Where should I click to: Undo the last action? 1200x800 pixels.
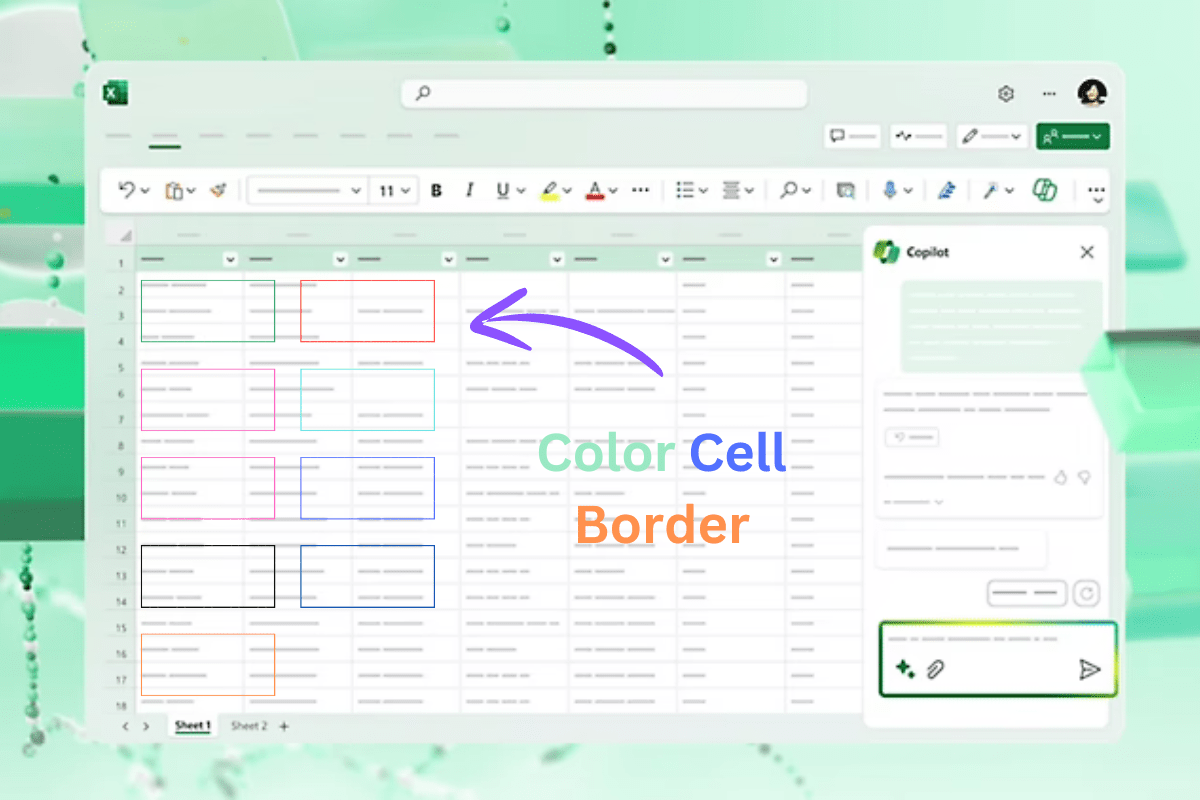(x=126, y=190)
